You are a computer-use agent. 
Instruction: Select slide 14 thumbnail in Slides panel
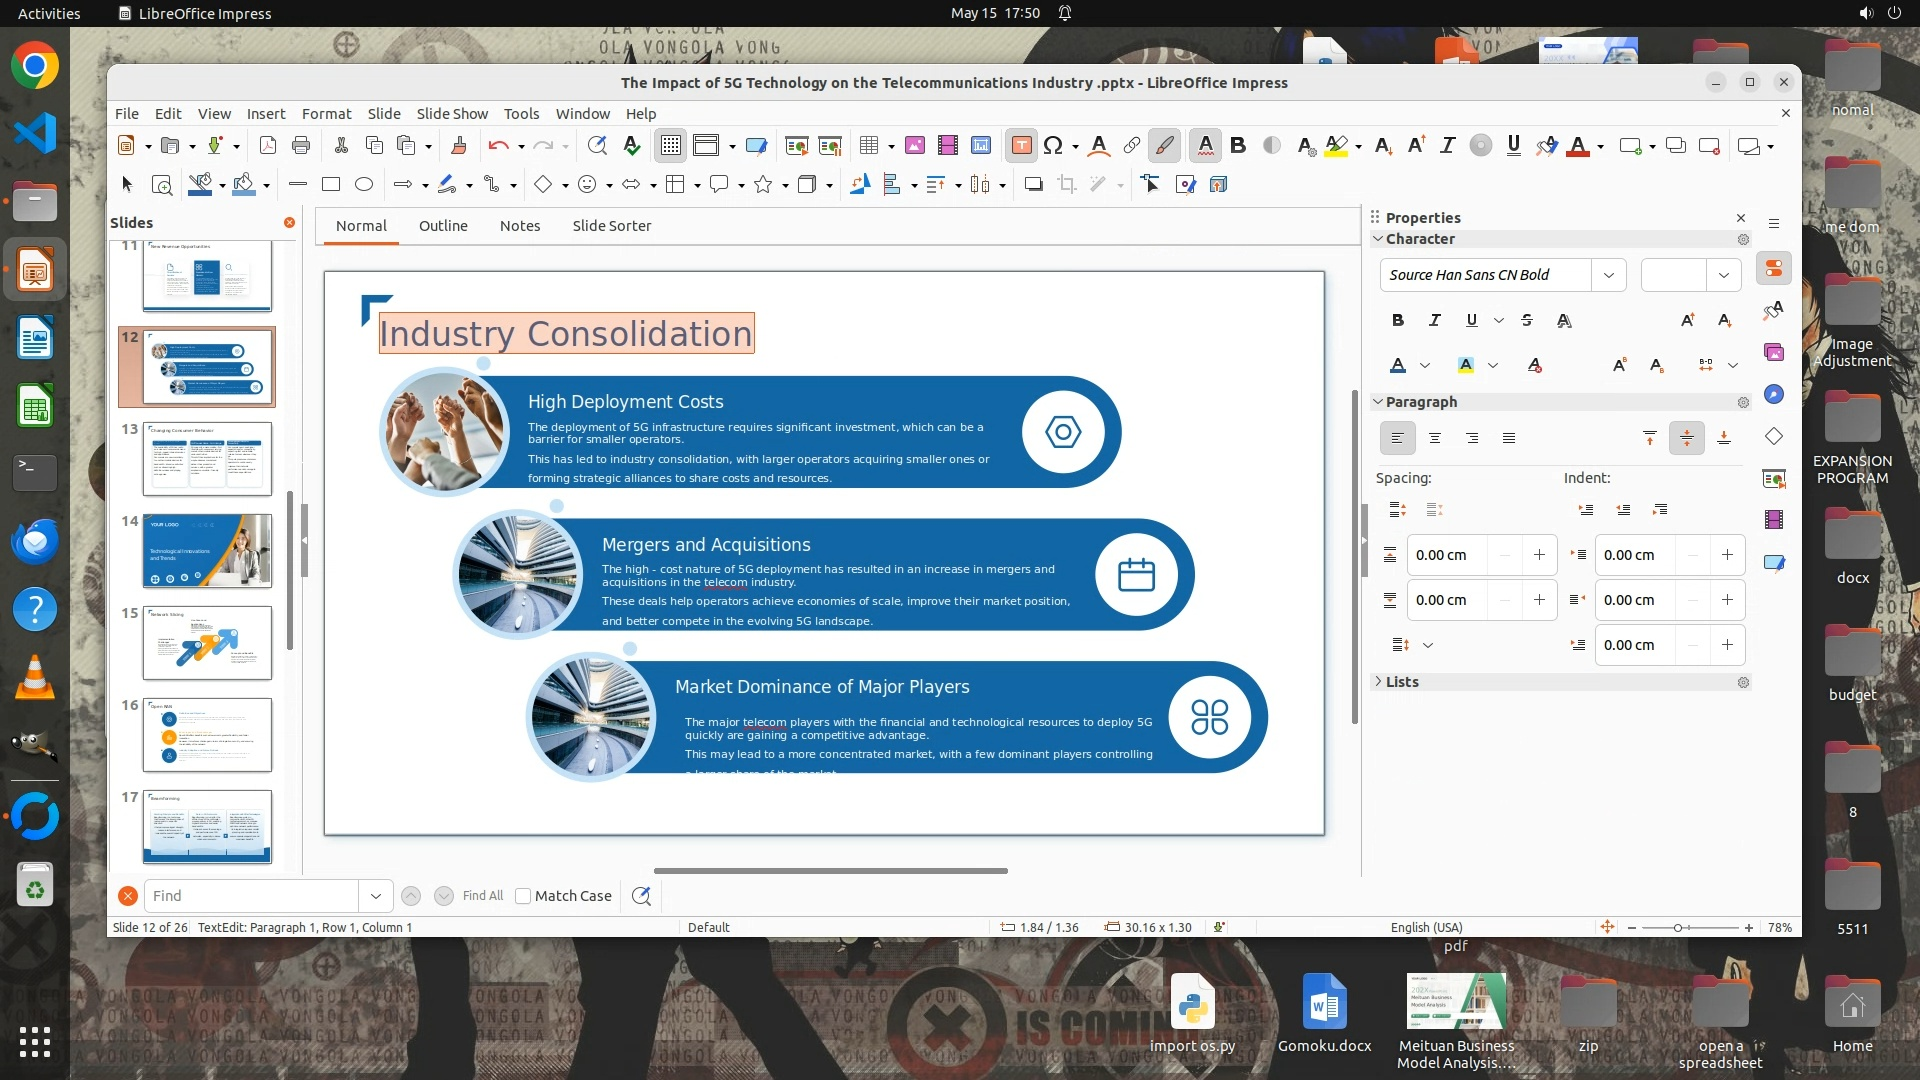[207, 551]
